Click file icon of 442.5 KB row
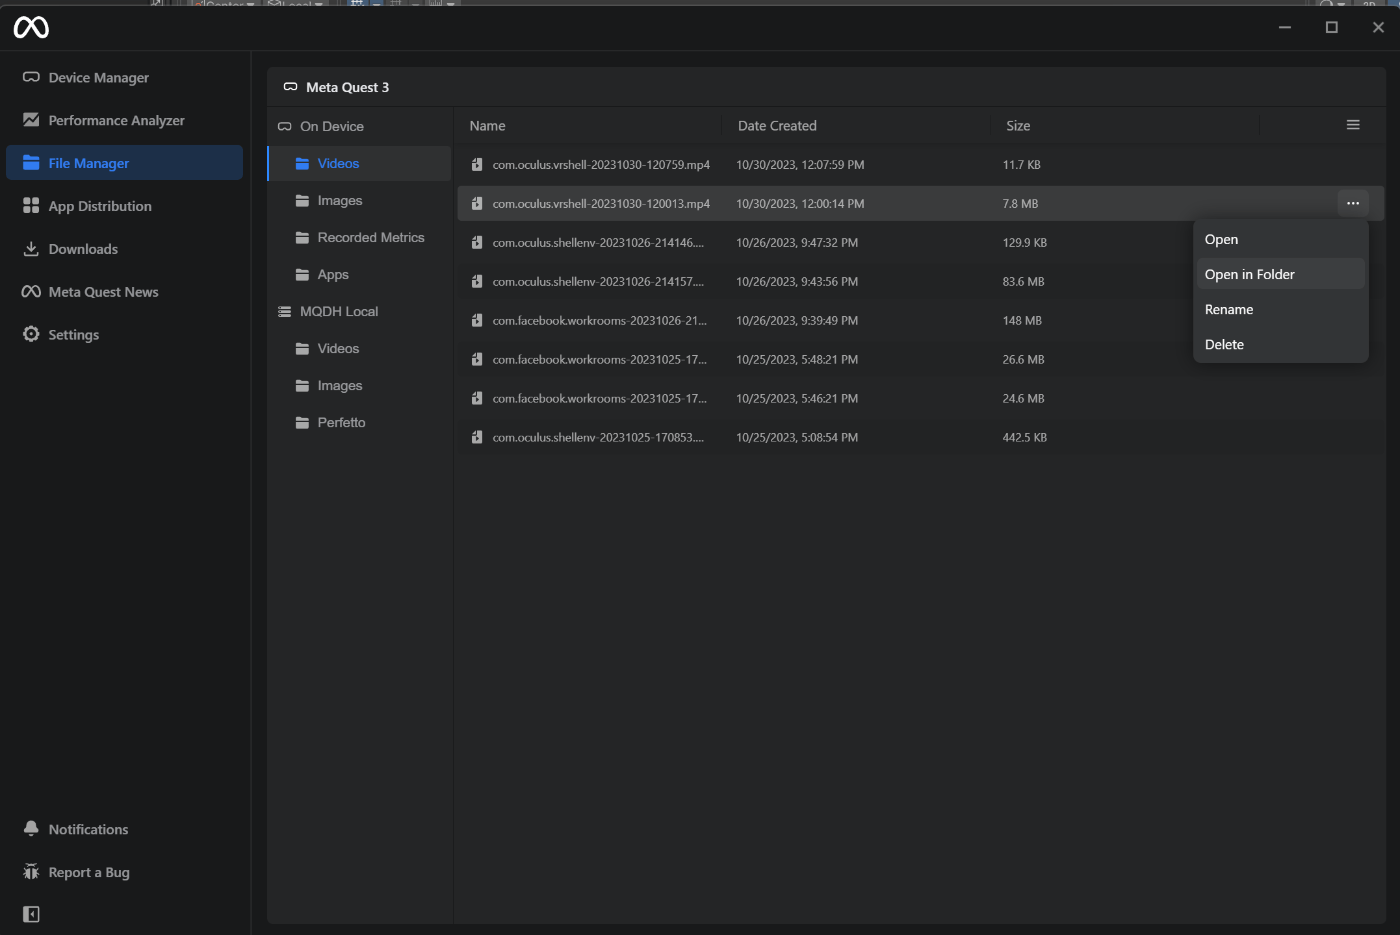Image resolution: width=1400 pixels, height=935 pixels. click(x=477, y=437)
